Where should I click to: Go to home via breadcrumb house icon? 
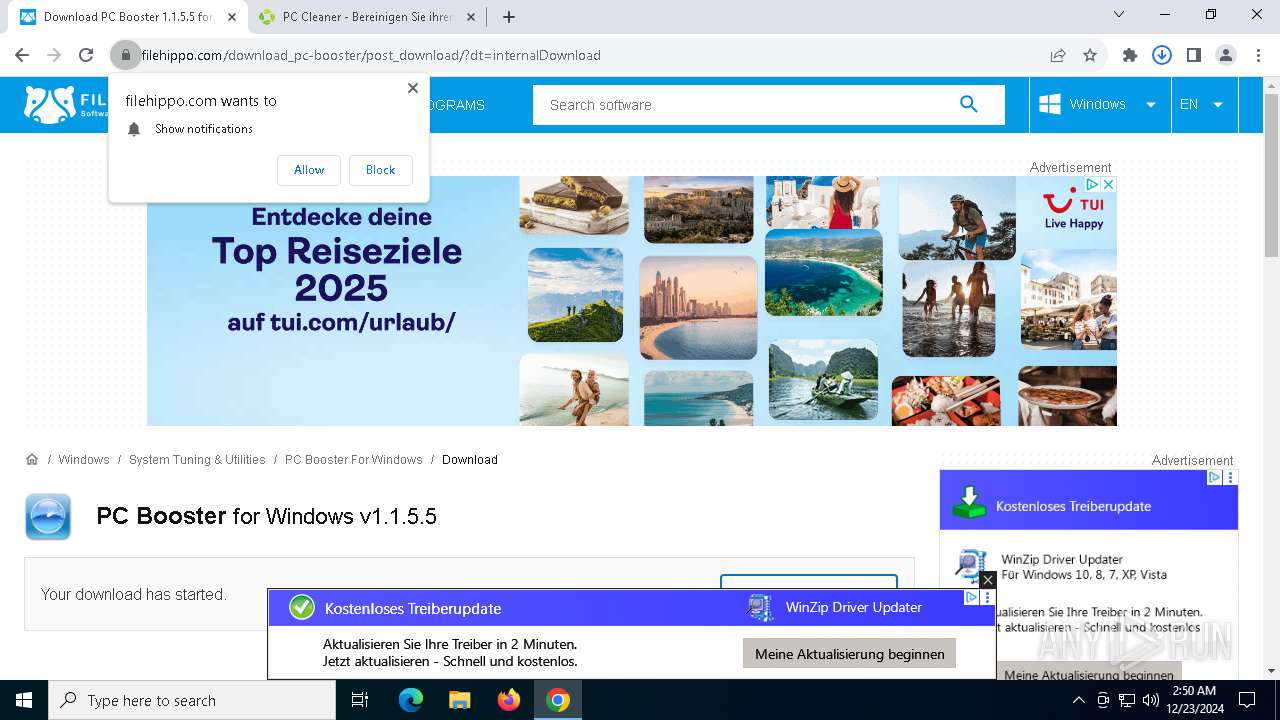pyautogui.click(x=32, y=459)
